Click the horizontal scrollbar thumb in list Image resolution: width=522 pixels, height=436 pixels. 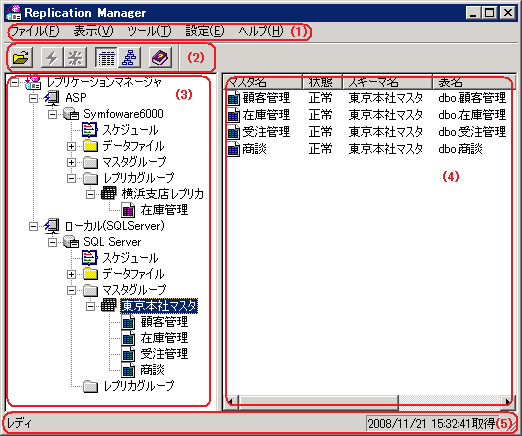click(318, 402)
